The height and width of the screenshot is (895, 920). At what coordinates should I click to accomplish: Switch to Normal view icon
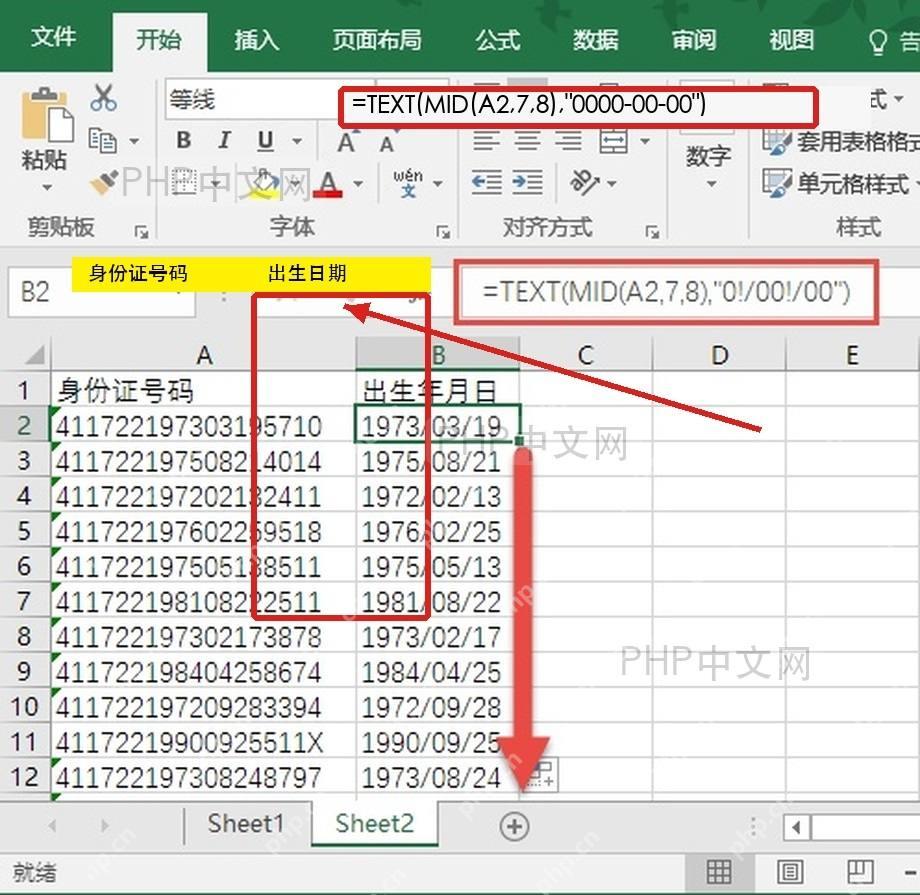pos(718,872)
